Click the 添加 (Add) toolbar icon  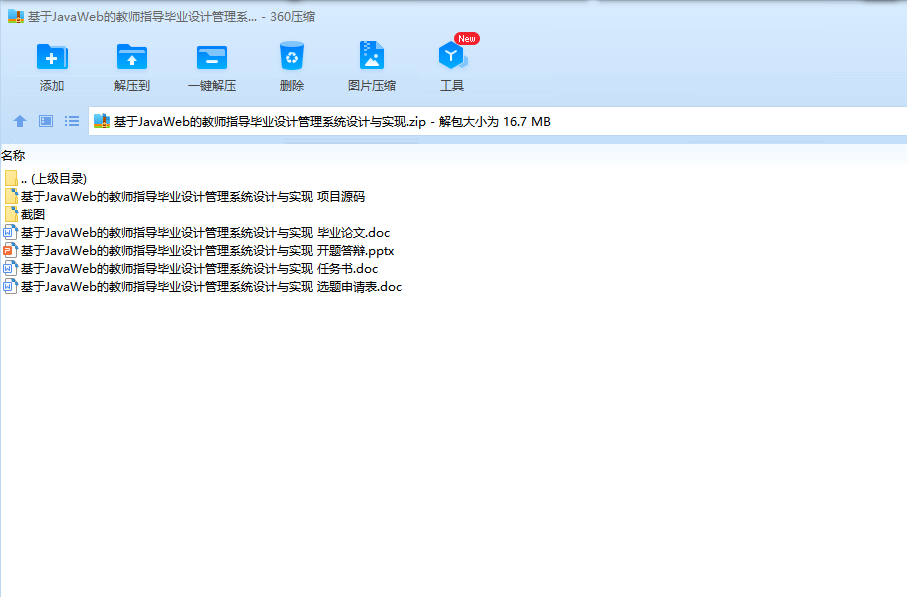click(x=52, y=57)
